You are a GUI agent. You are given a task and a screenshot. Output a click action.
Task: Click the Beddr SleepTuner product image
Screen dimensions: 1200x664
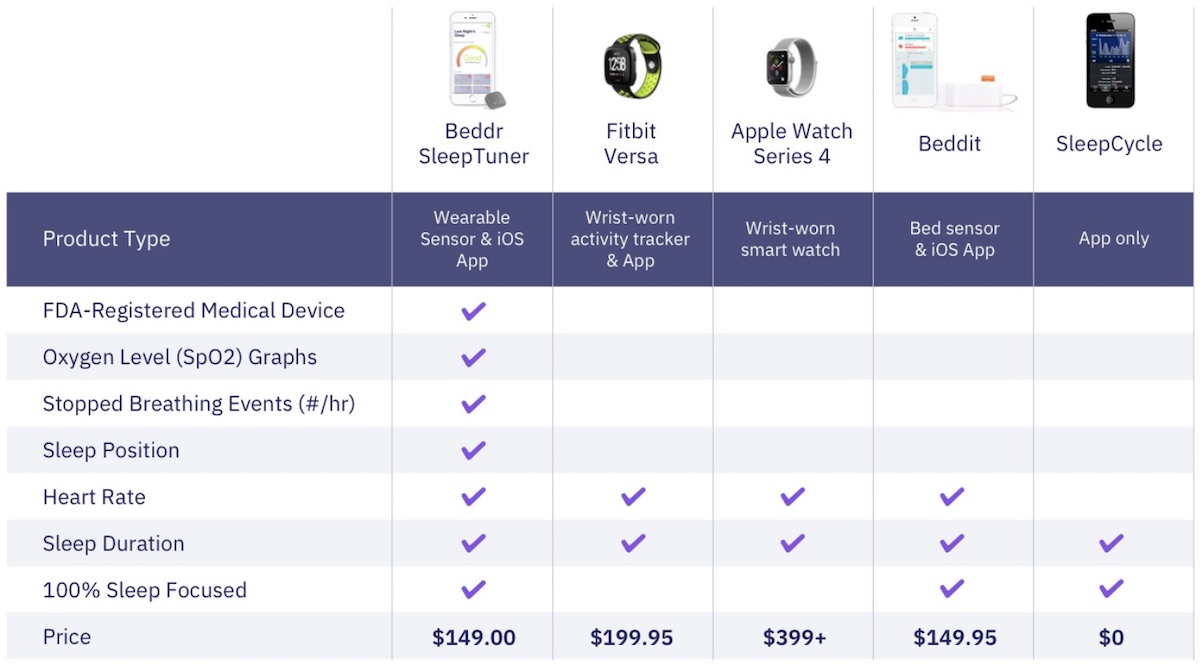tap(477, 60)
